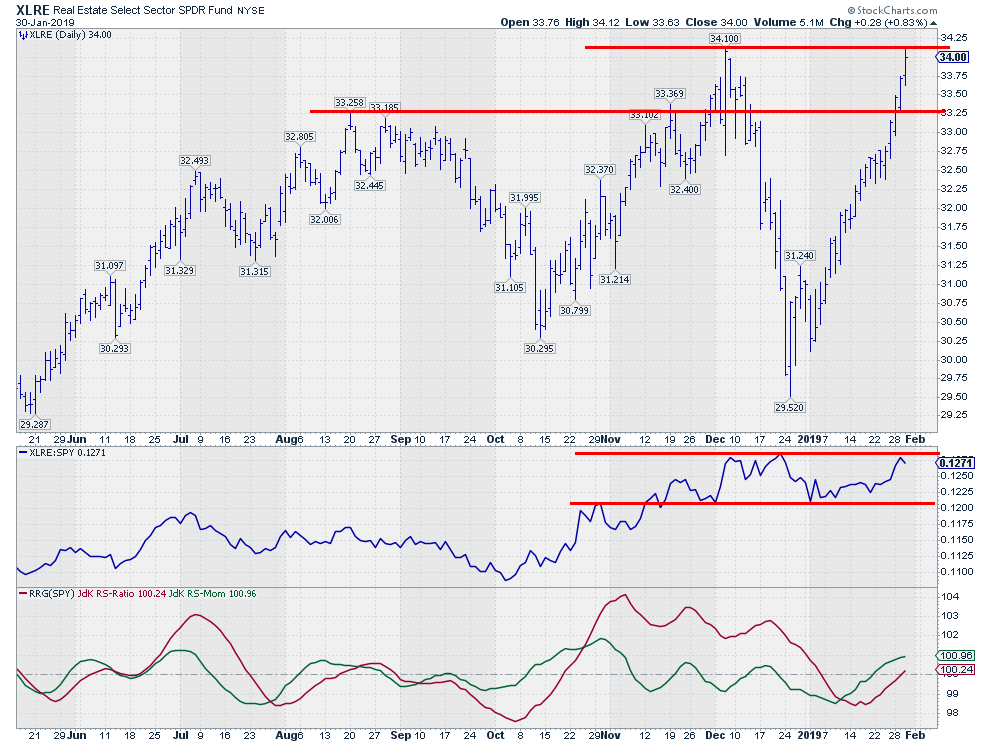Click the 31.105 low label
Viewport: 990px width, 744px height.
pyautogui.click(x=510, y=287)
